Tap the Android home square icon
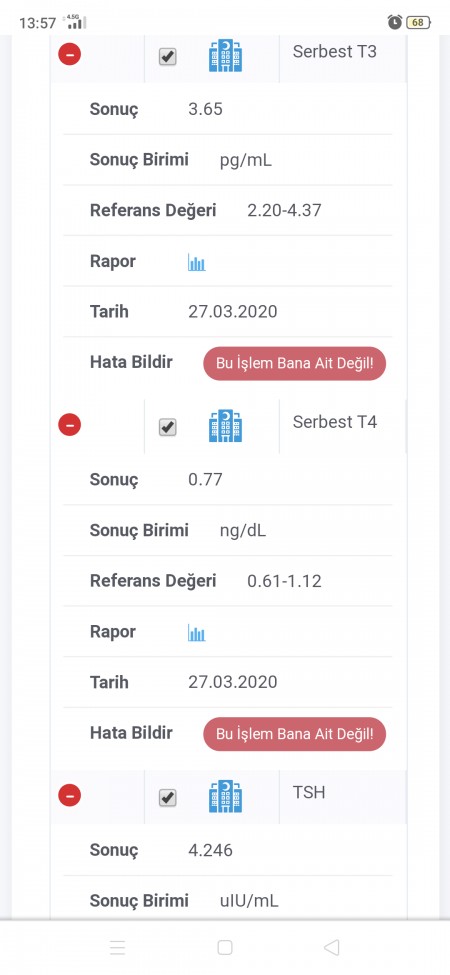The width and height of the screenshot is (450, 975). pyautogui.click(x=225, y=947)
